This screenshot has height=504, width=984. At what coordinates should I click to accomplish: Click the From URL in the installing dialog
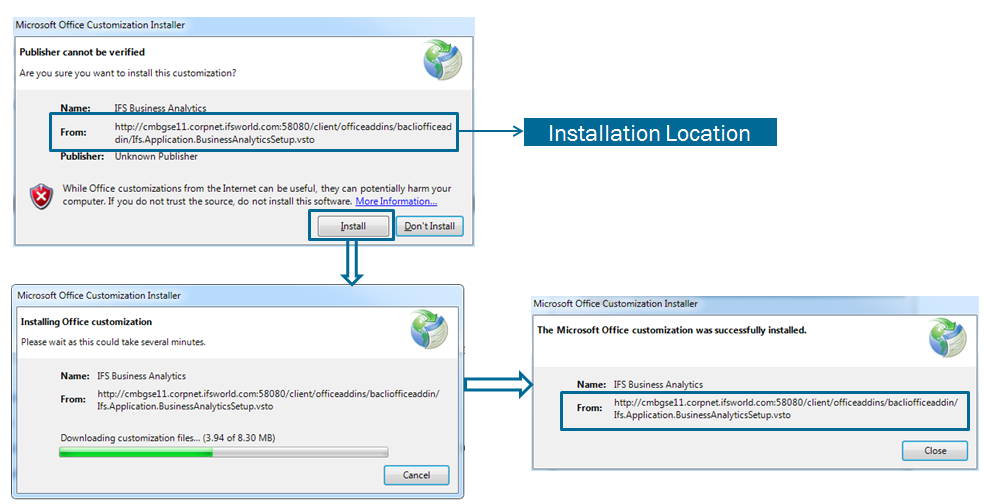(269, 400)
